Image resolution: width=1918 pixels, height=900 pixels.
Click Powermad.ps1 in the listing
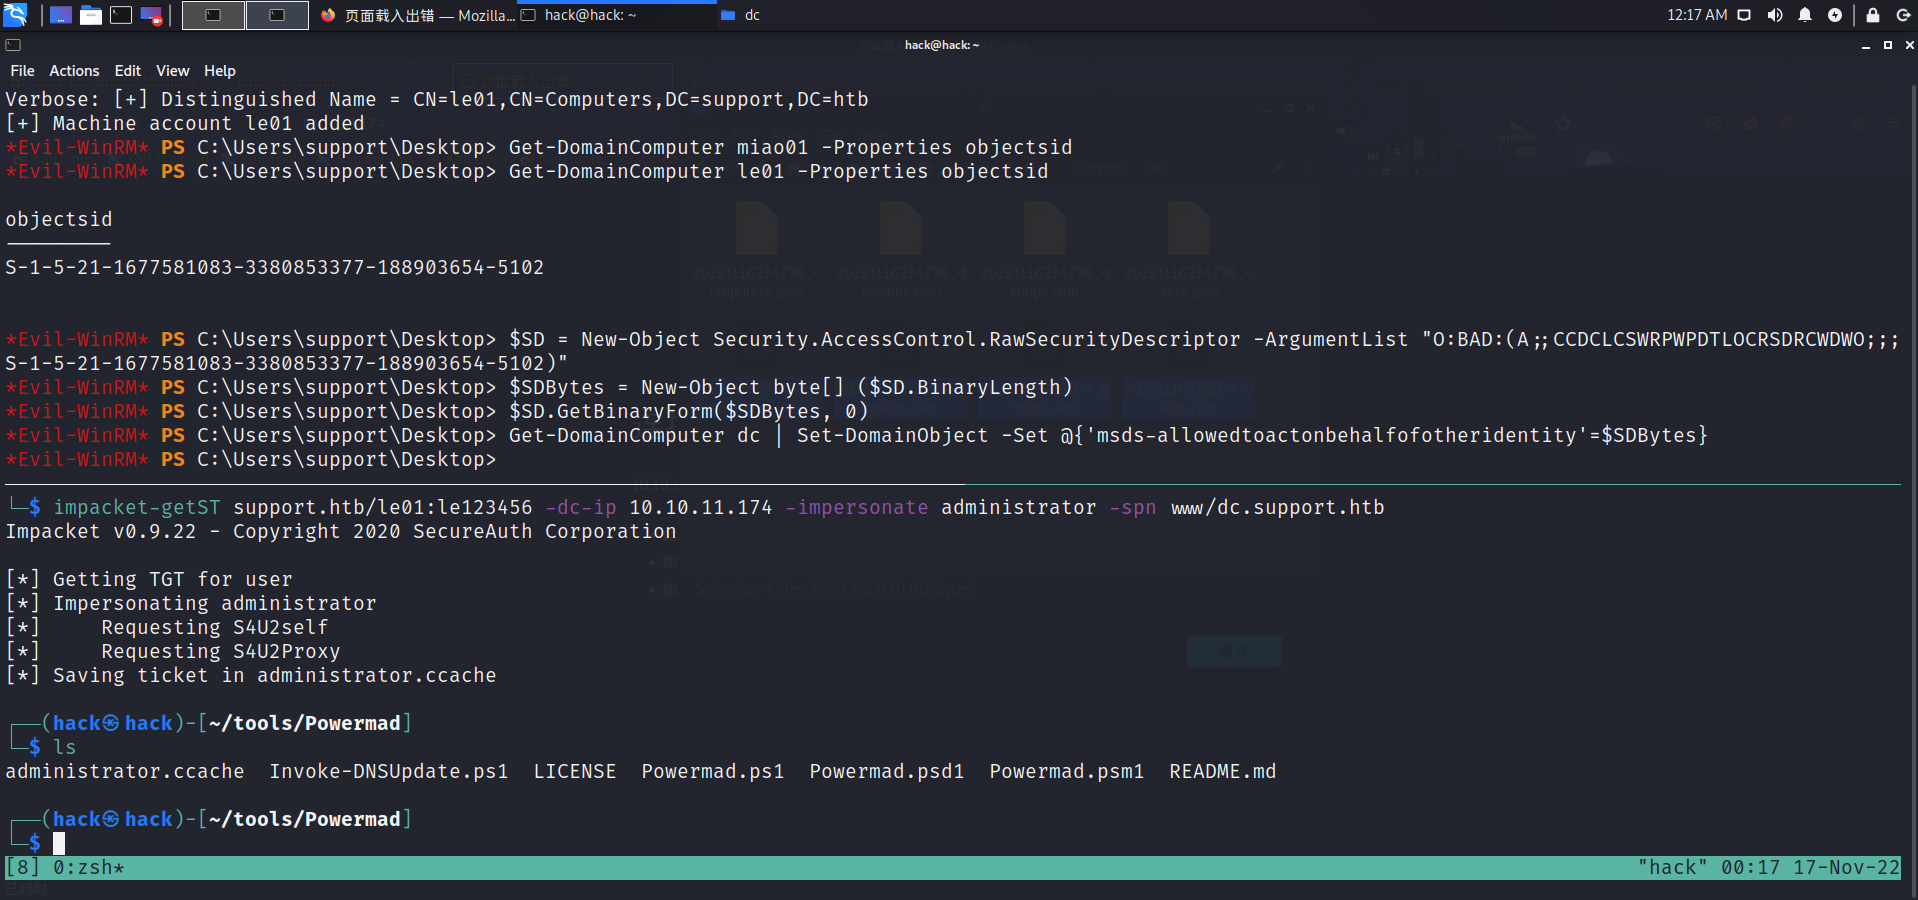tap(713, 771)
